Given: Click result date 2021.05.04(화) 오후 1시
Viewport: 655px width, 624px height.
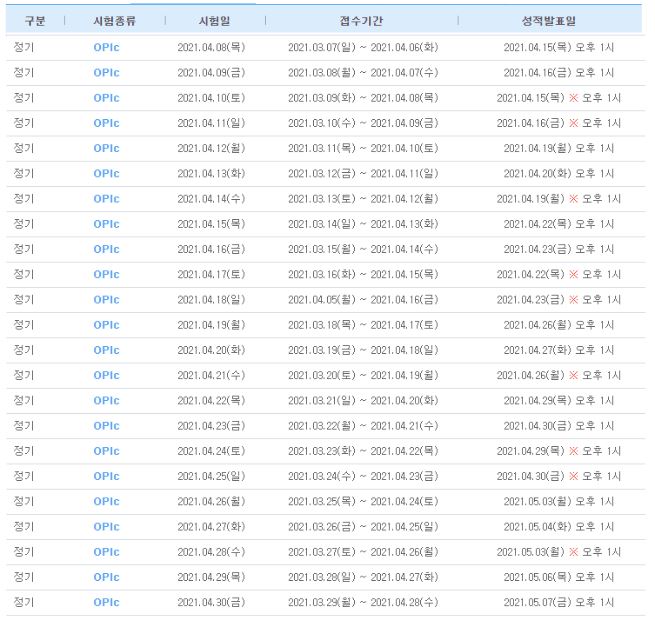Looking at the screenshot, I should (559, 527).
